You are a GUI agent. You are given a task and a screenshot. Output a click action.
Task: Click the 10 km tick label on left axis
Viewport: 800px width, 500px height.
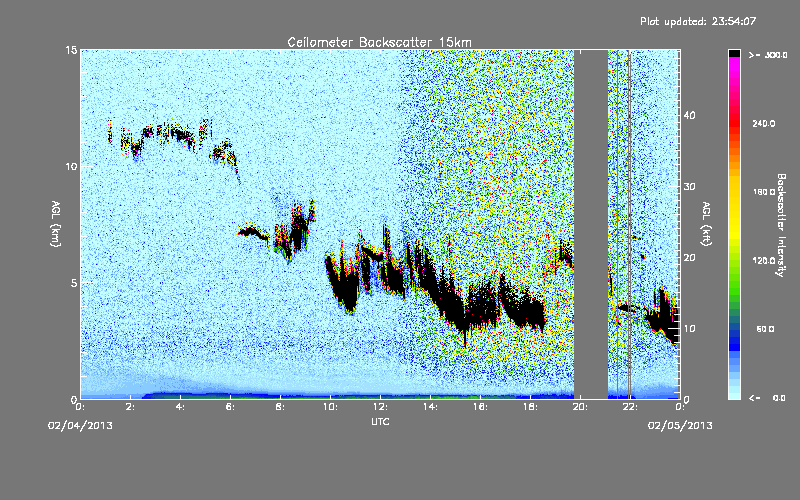click(71, 167)
